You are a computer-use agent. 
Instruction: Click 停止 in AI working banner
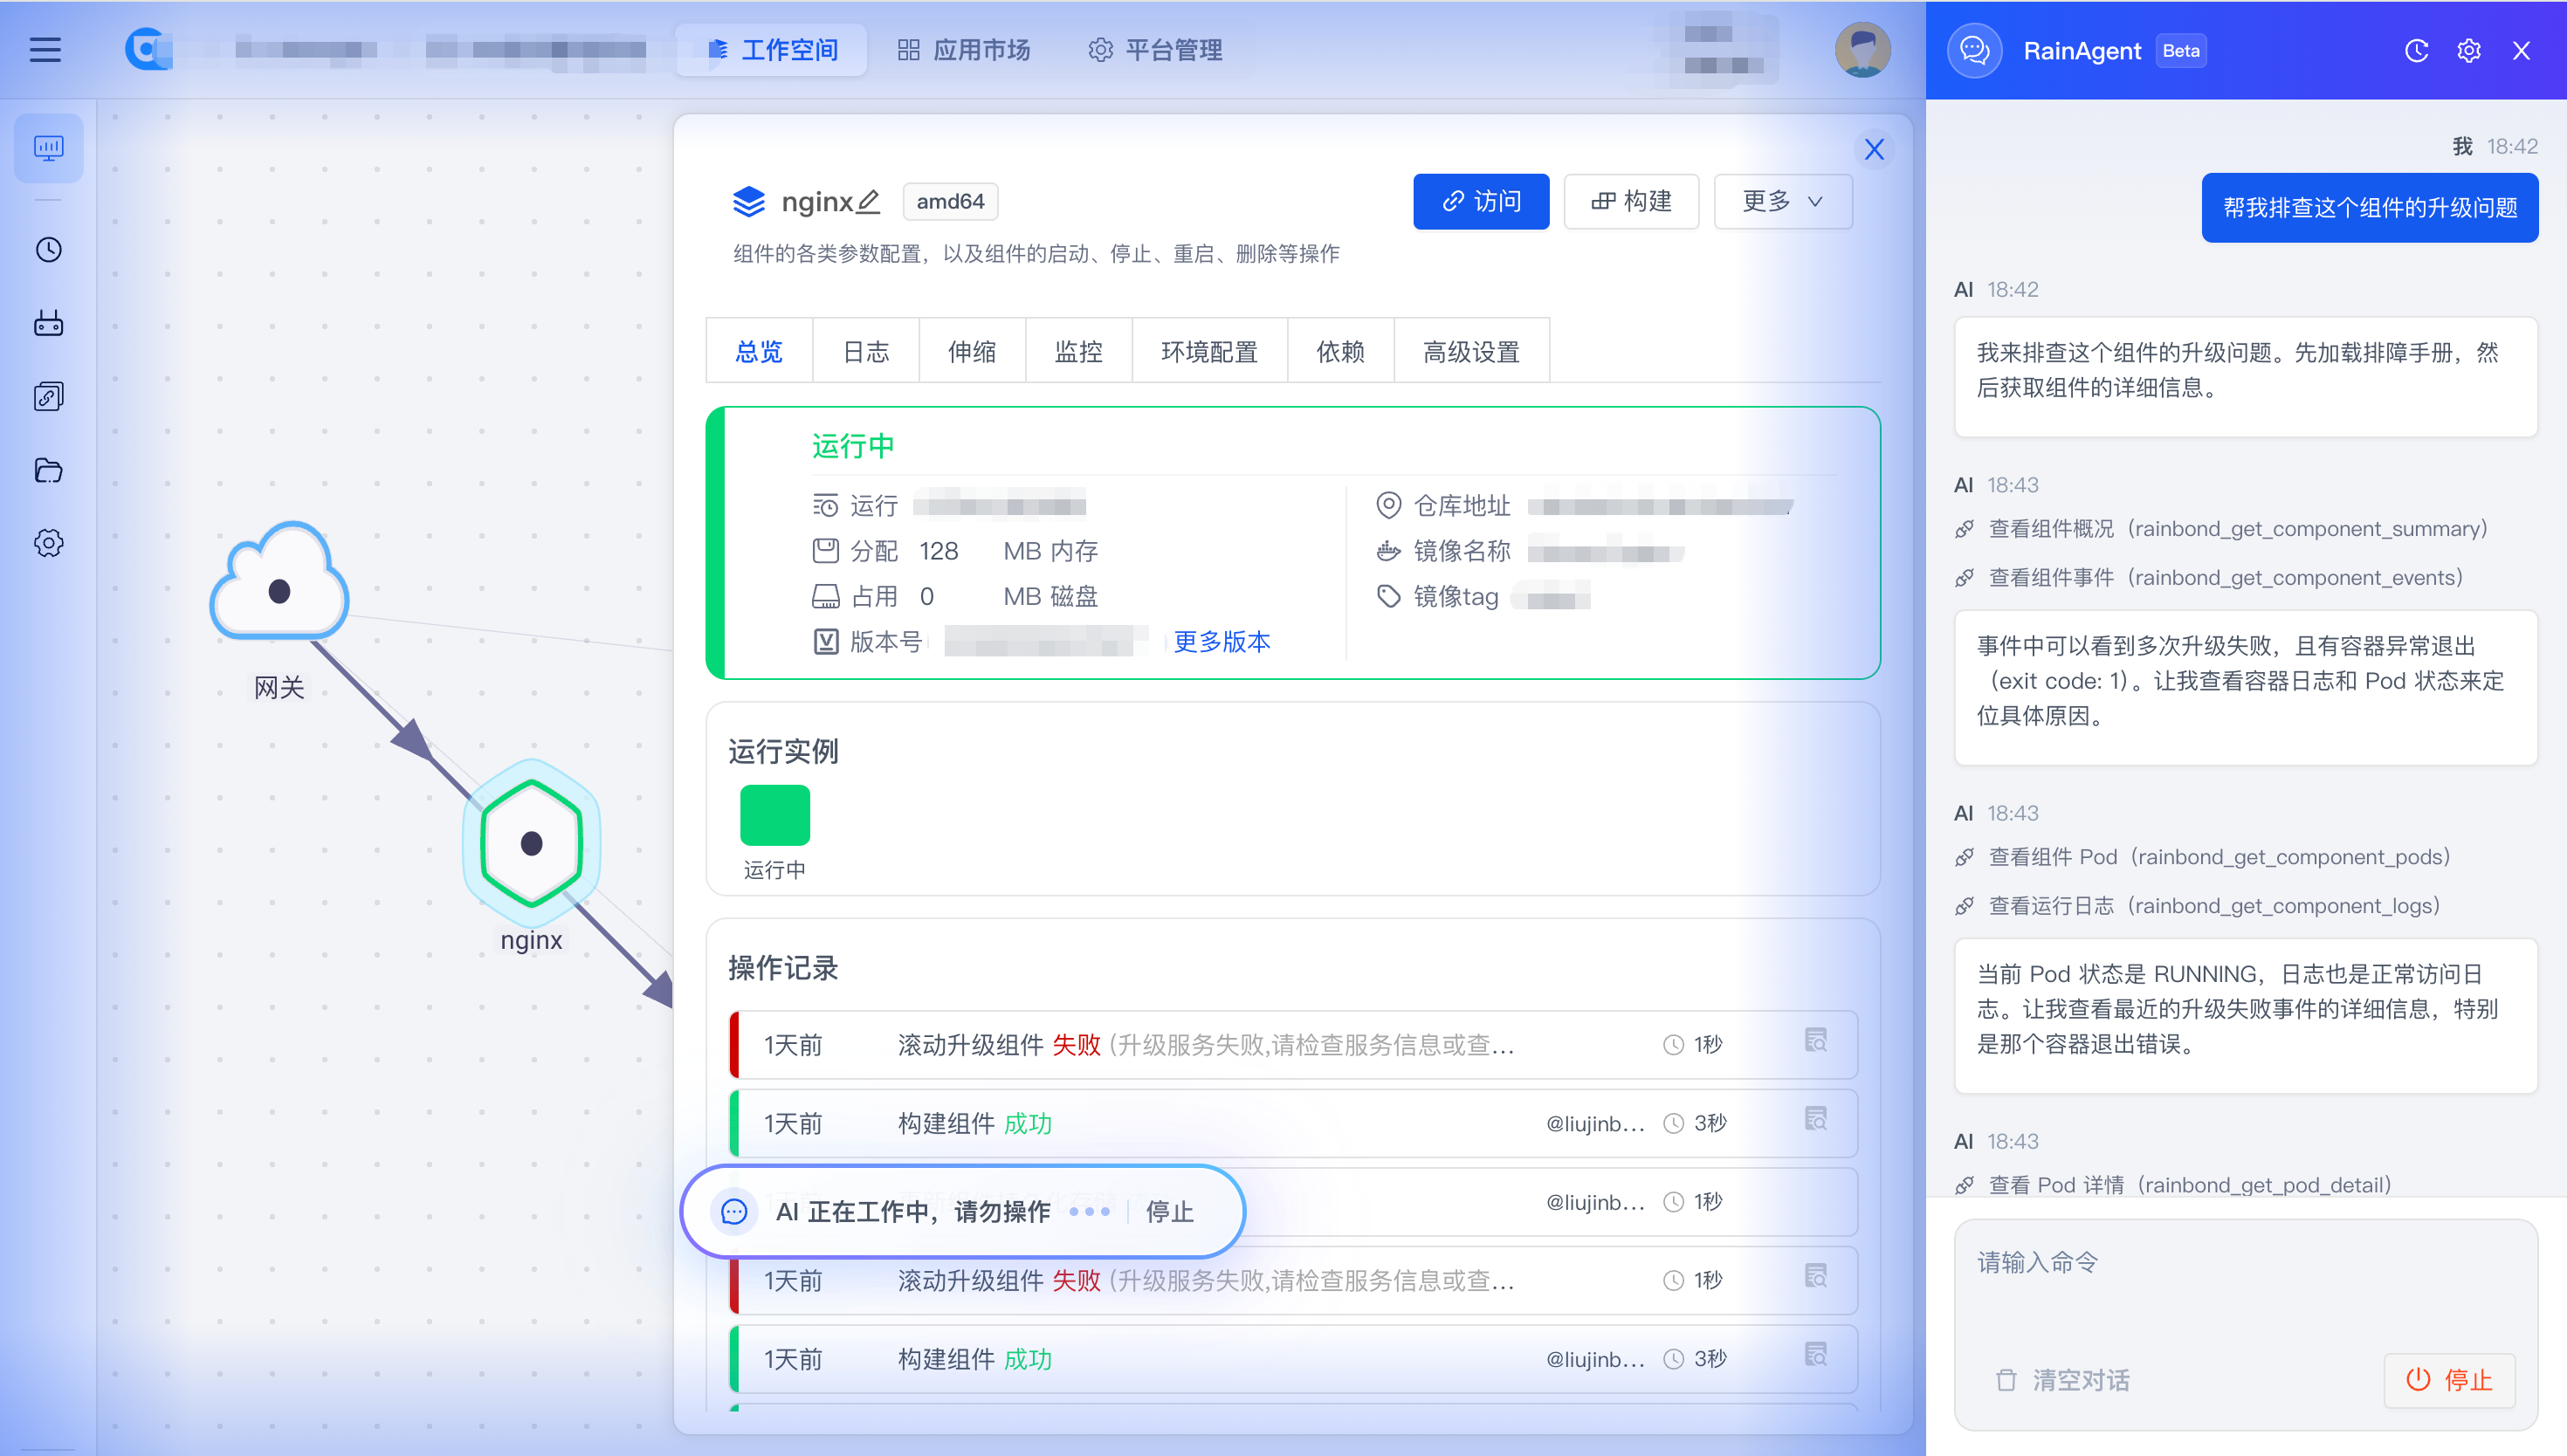pyautogui.click(x=1169, y=1211)
